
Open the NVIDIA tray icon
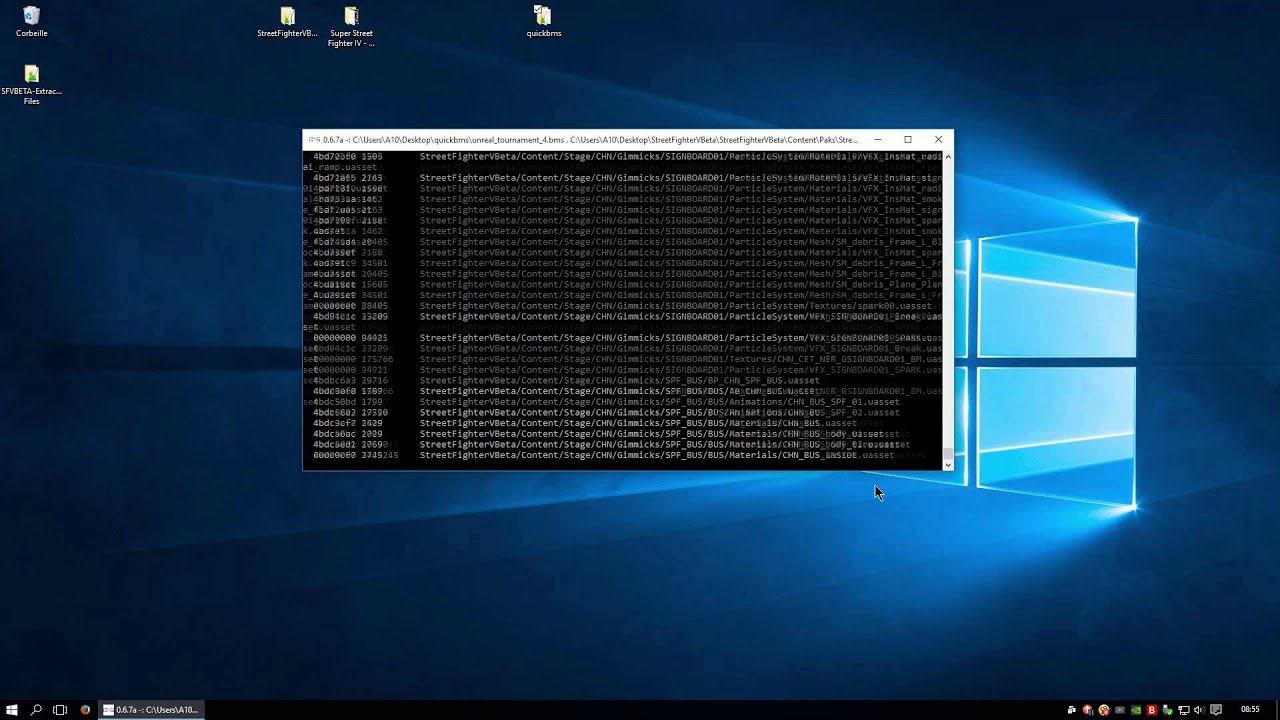point(1136,710)
